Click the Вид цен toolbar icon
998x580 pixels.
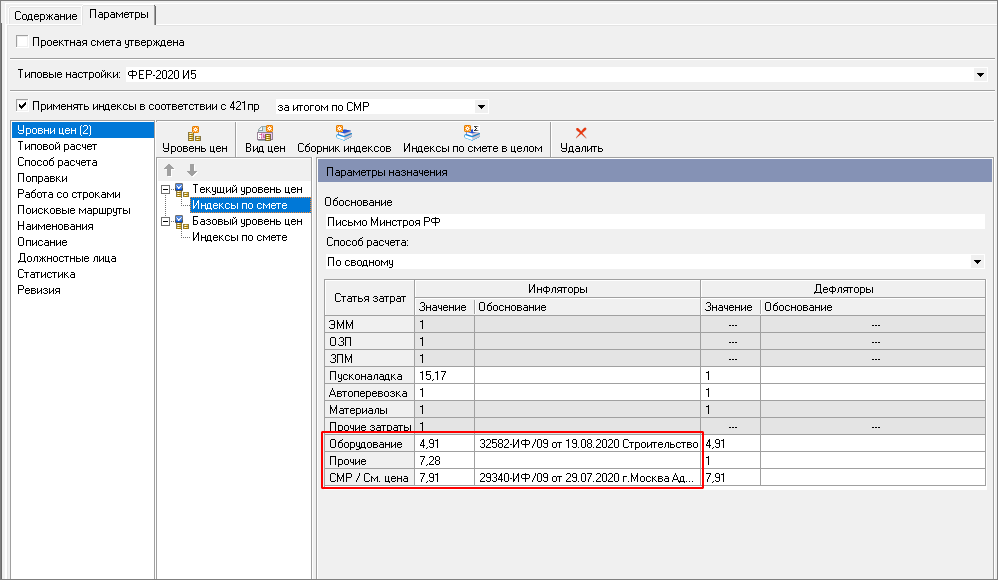265,132
